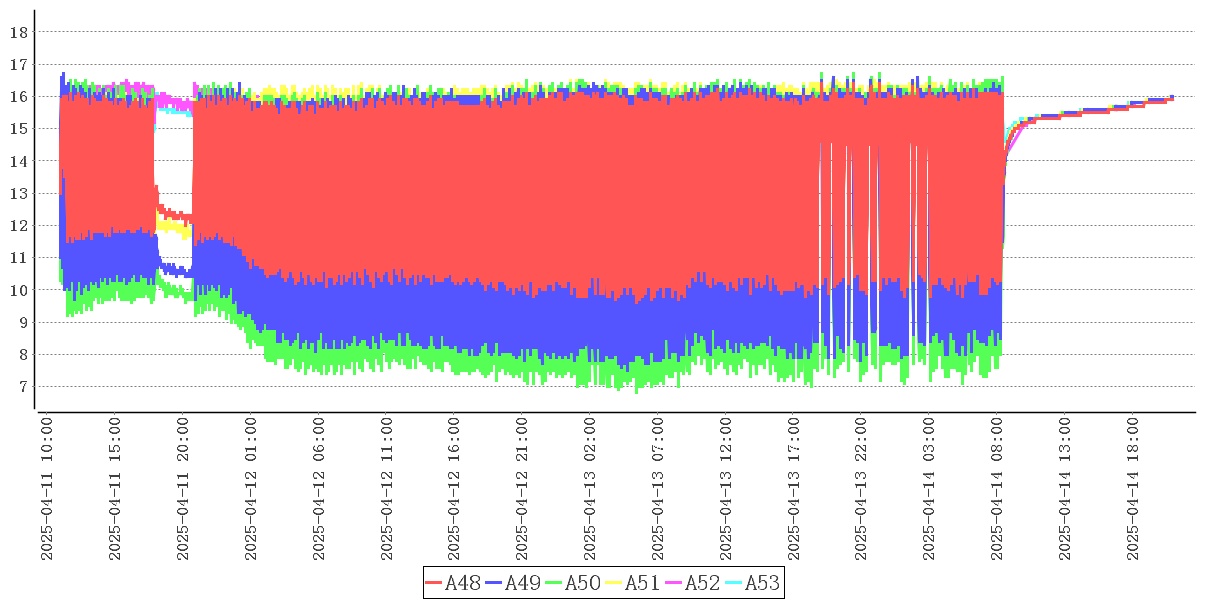Select the 2025-04-12 06:00 x-axis tick label
The height and width of the screenshot is (600, 1207).
(318, 490)
